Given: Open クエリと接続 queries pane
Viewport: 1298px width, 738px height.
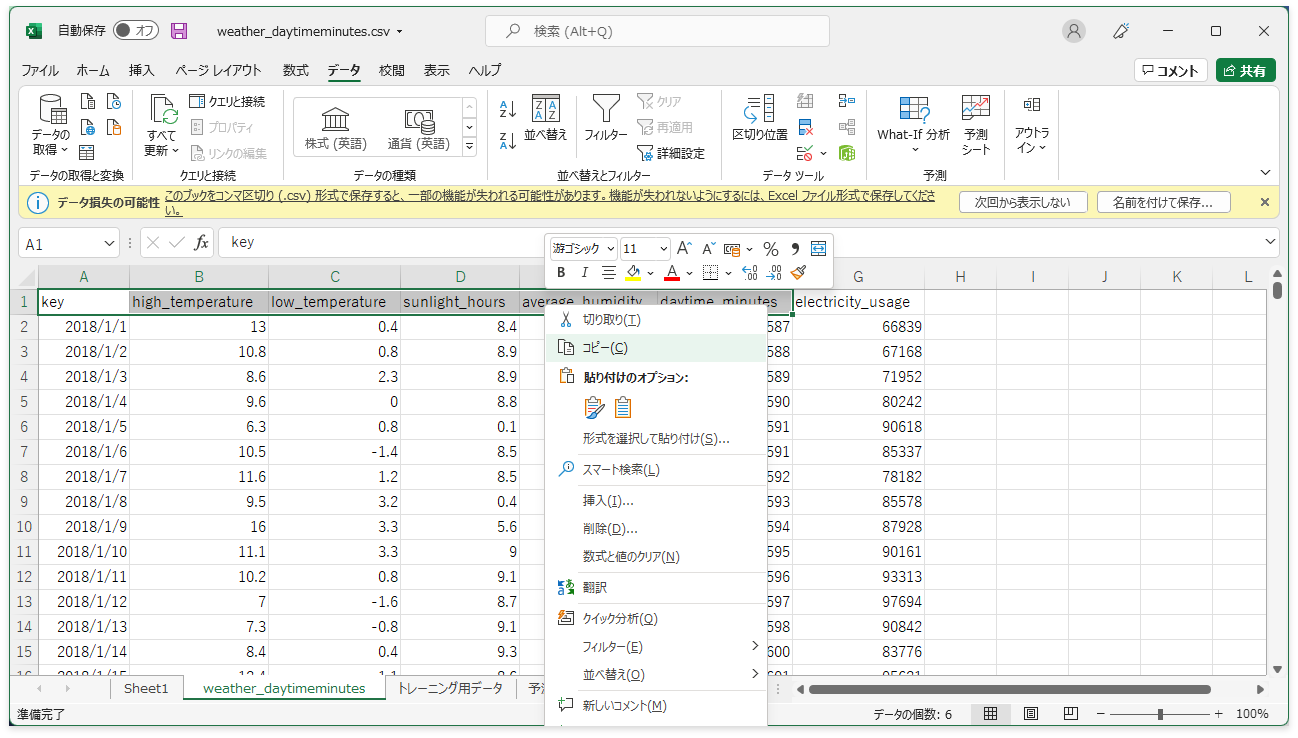Looking at the screenshot, I should [227, 102].
